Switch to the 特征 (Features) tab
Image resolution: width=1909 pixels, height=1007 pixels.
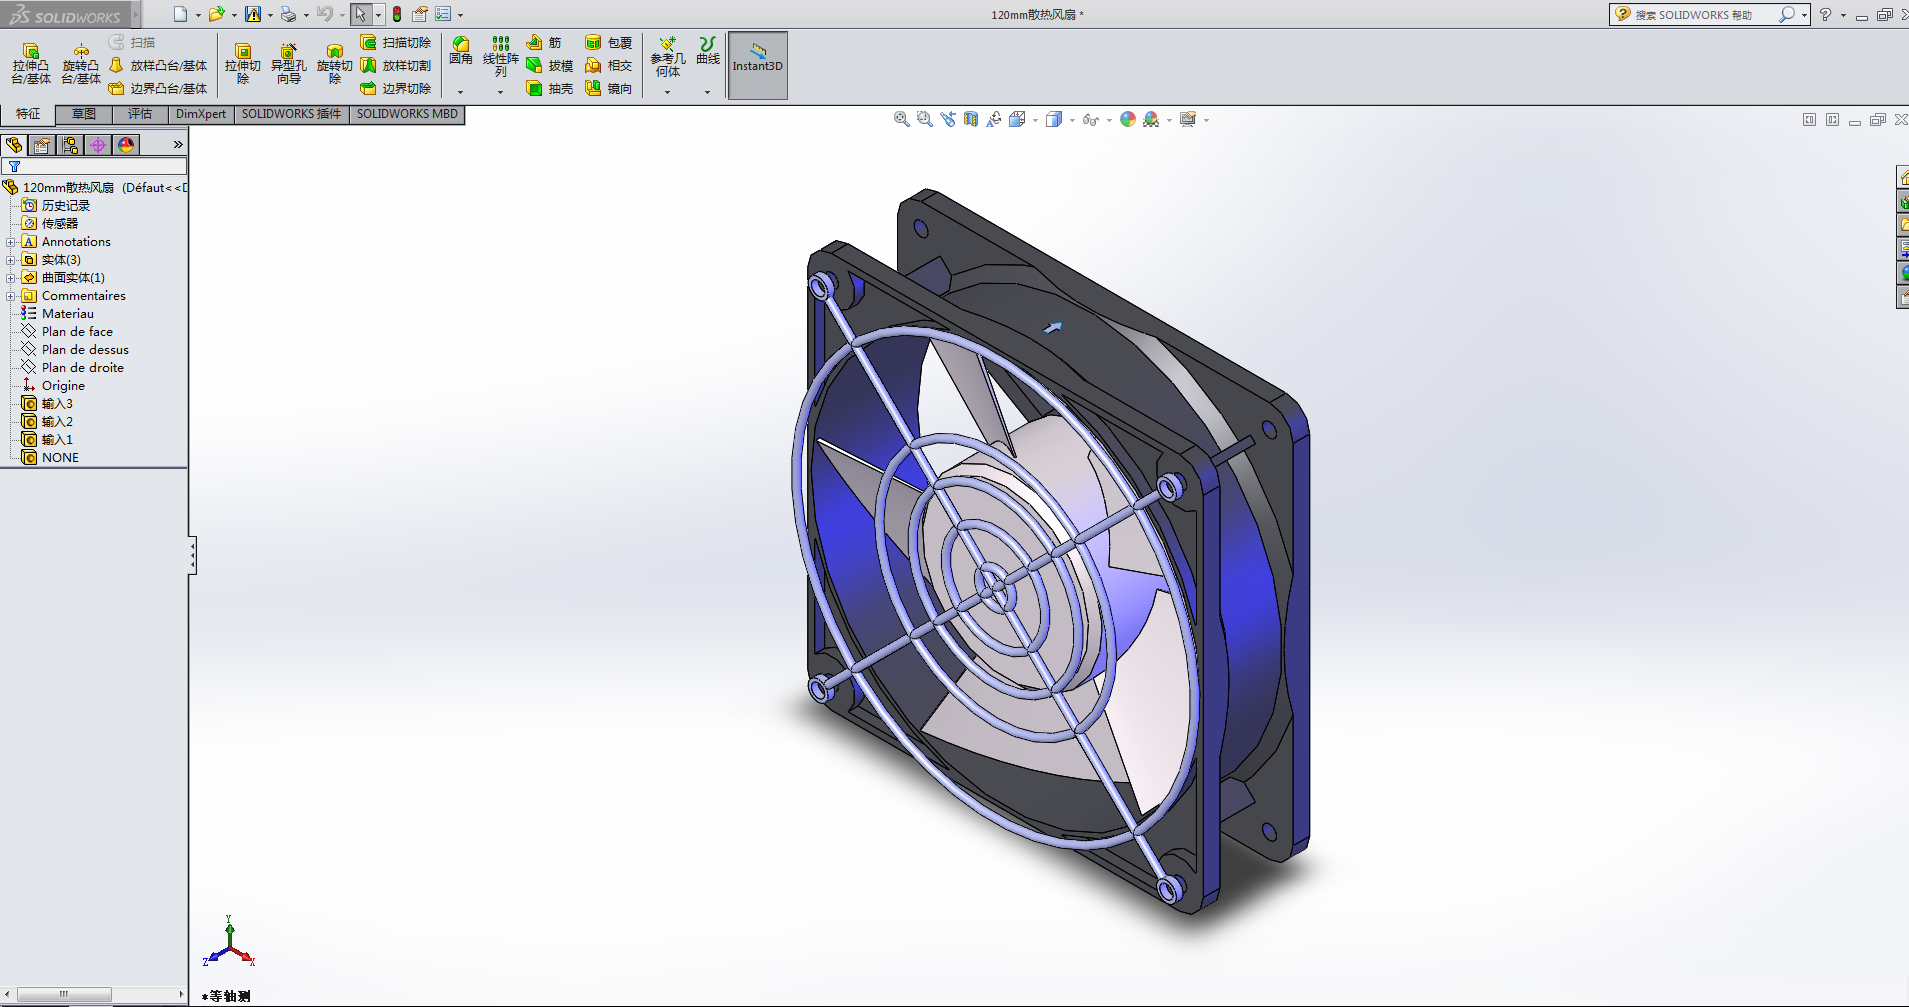pyautogui.click(x=28, y=114)
